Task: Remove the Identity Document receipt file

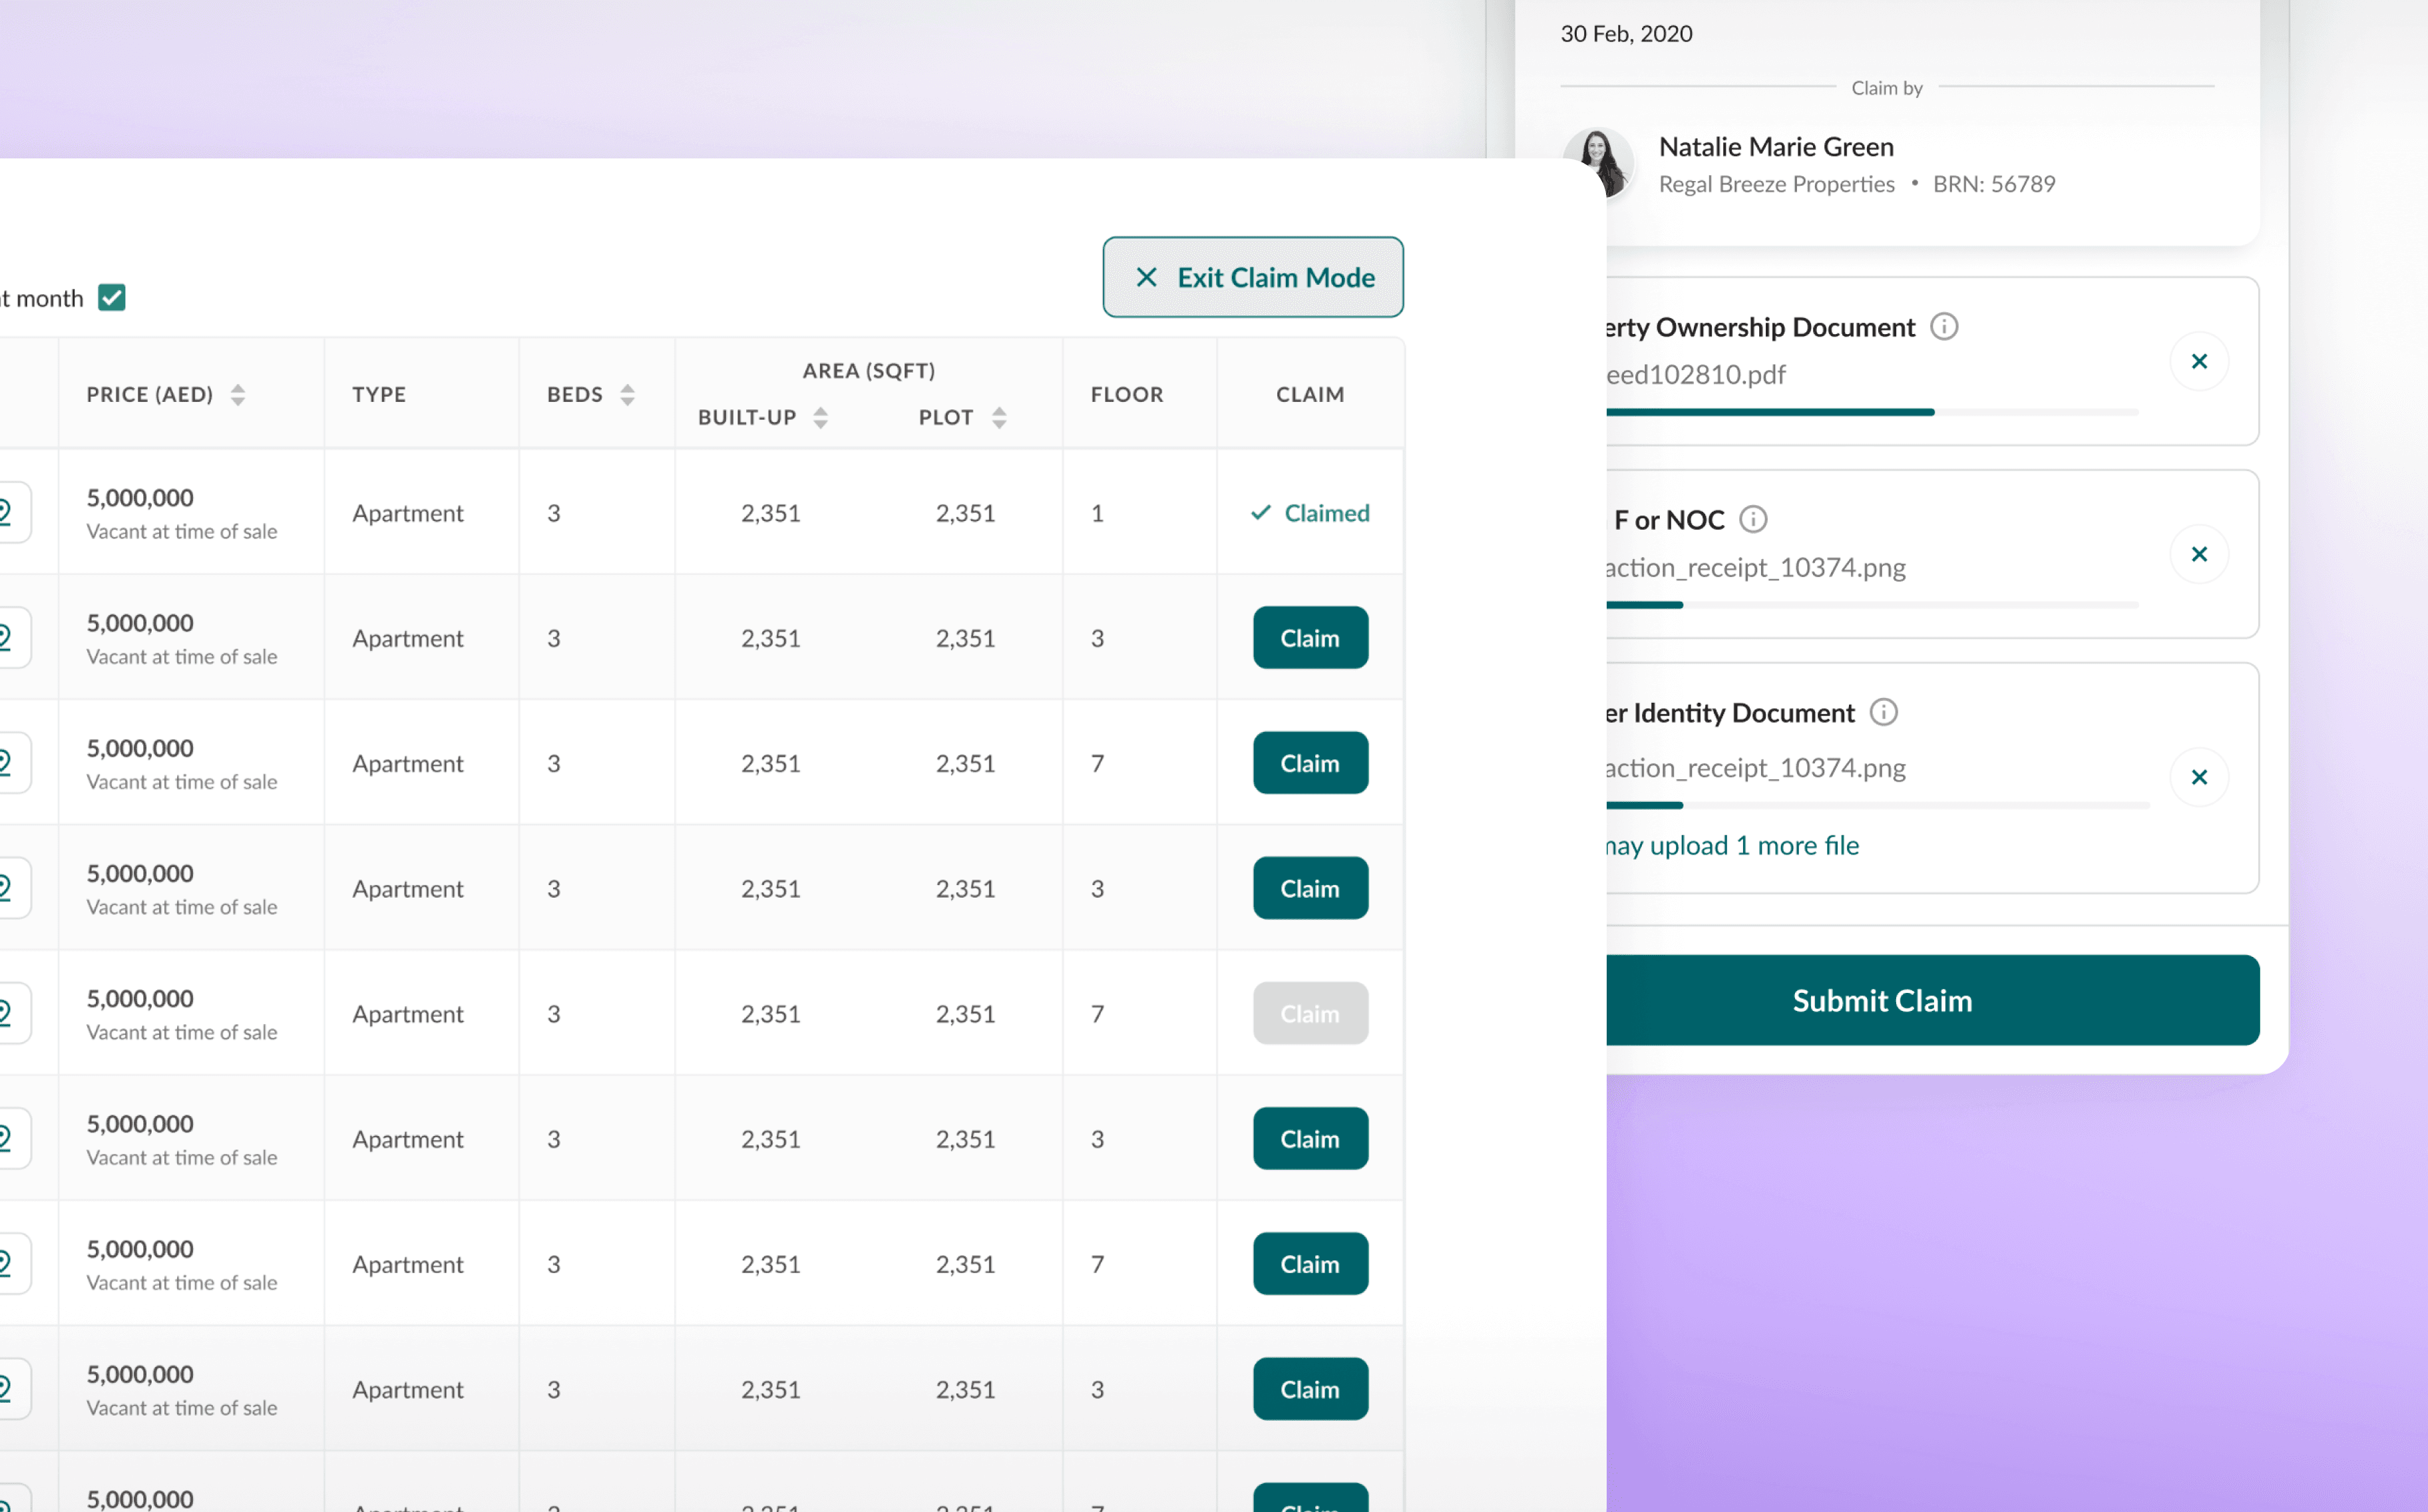Action: click(2198, 777)
